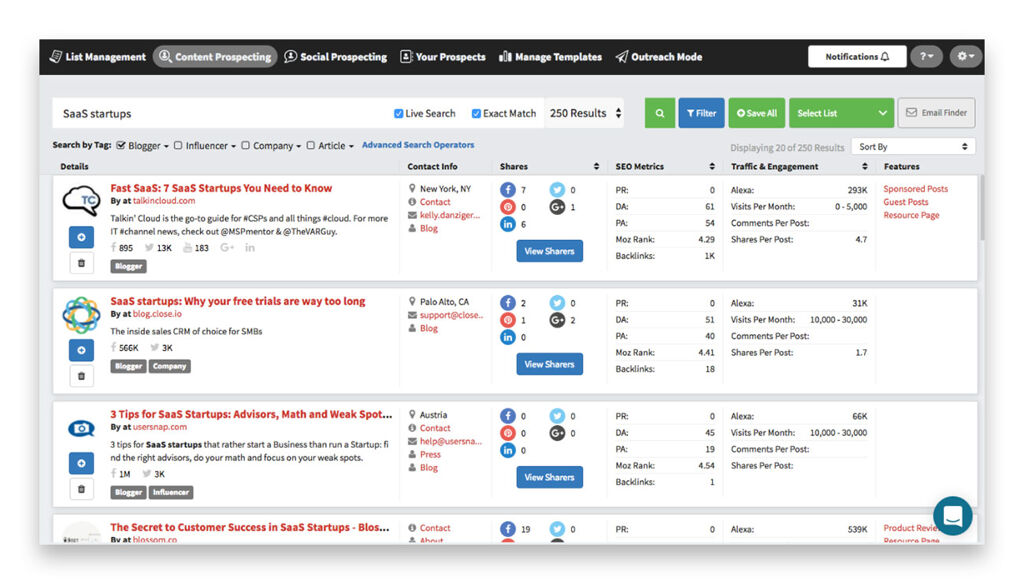
Task: Expand the Article tag dropdown arrow
Action: [x=351, y=146]
